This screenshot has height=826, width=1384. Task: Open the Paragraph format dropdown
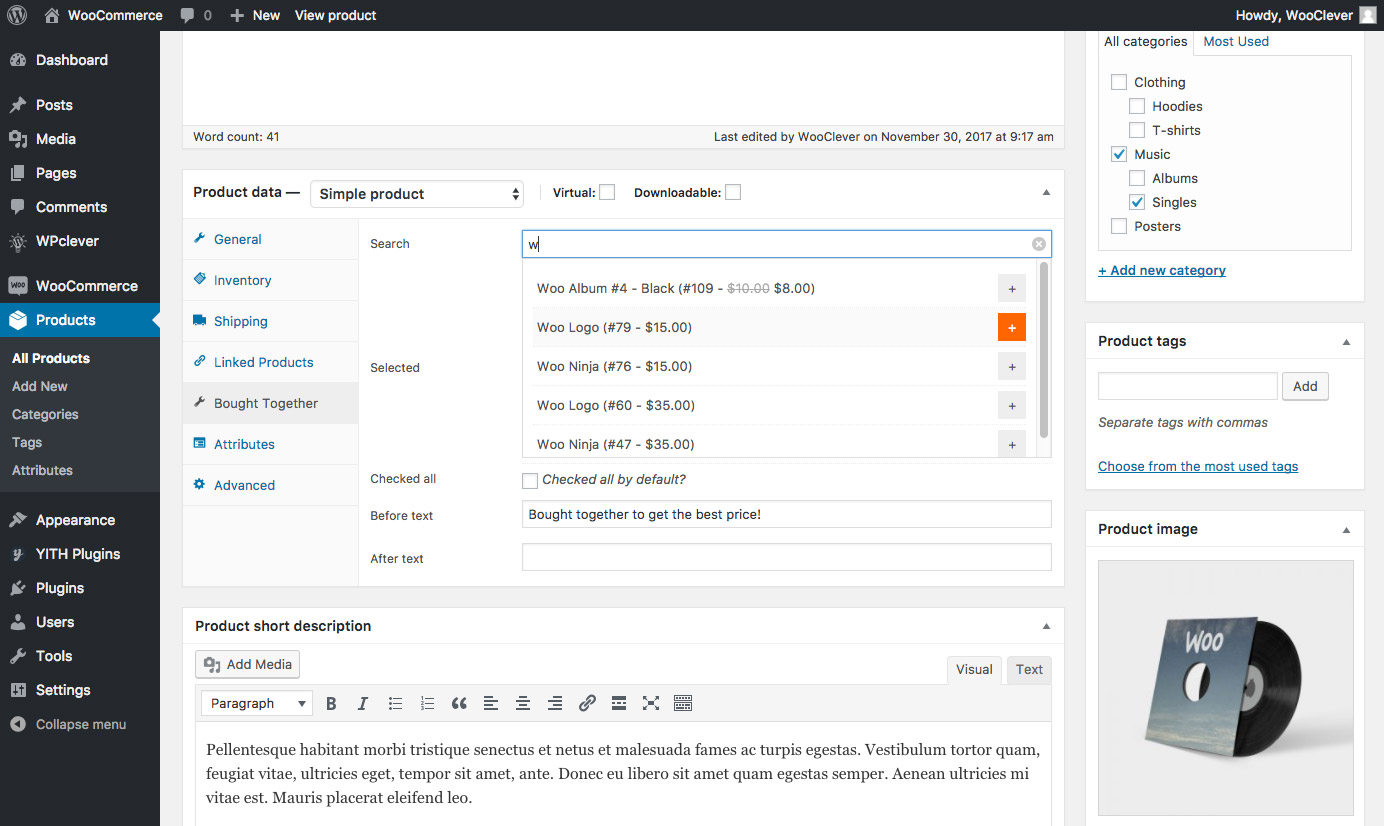pyautogui.click(x=257, y=704)
